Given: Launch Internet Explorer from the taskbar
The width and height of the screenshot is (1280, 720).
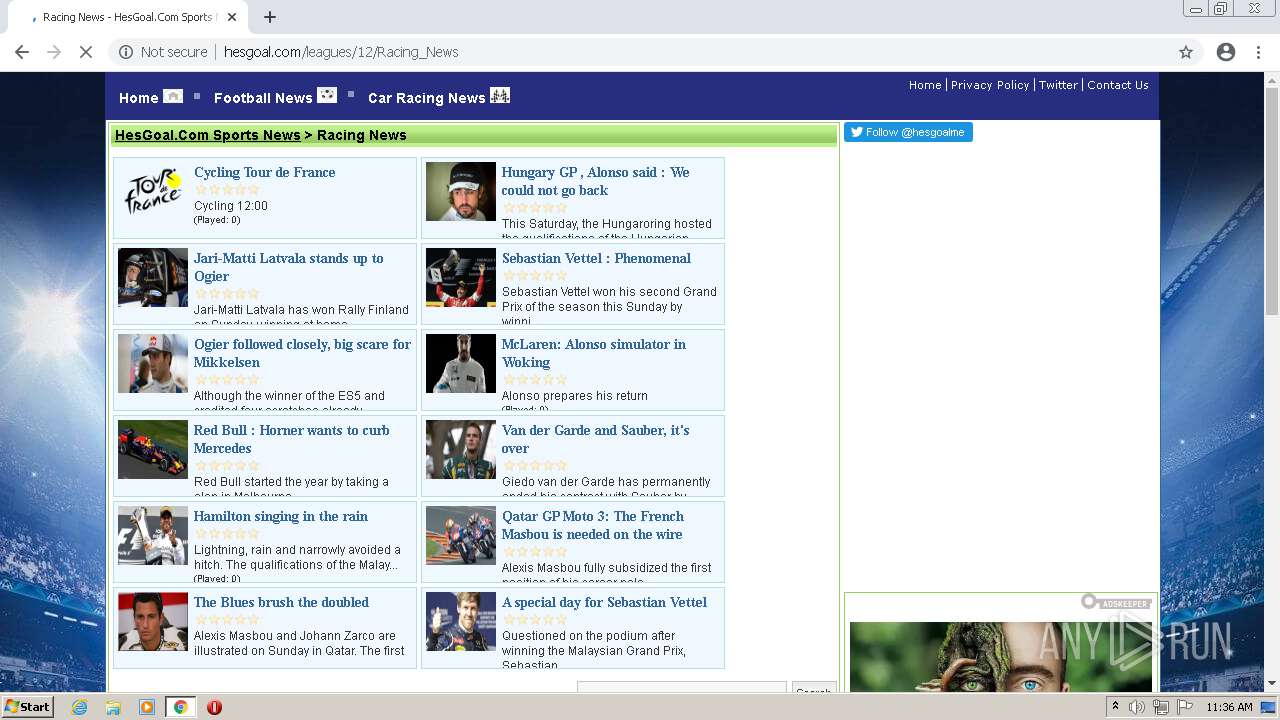Looking at the screenshot, I should click(80, 707).
